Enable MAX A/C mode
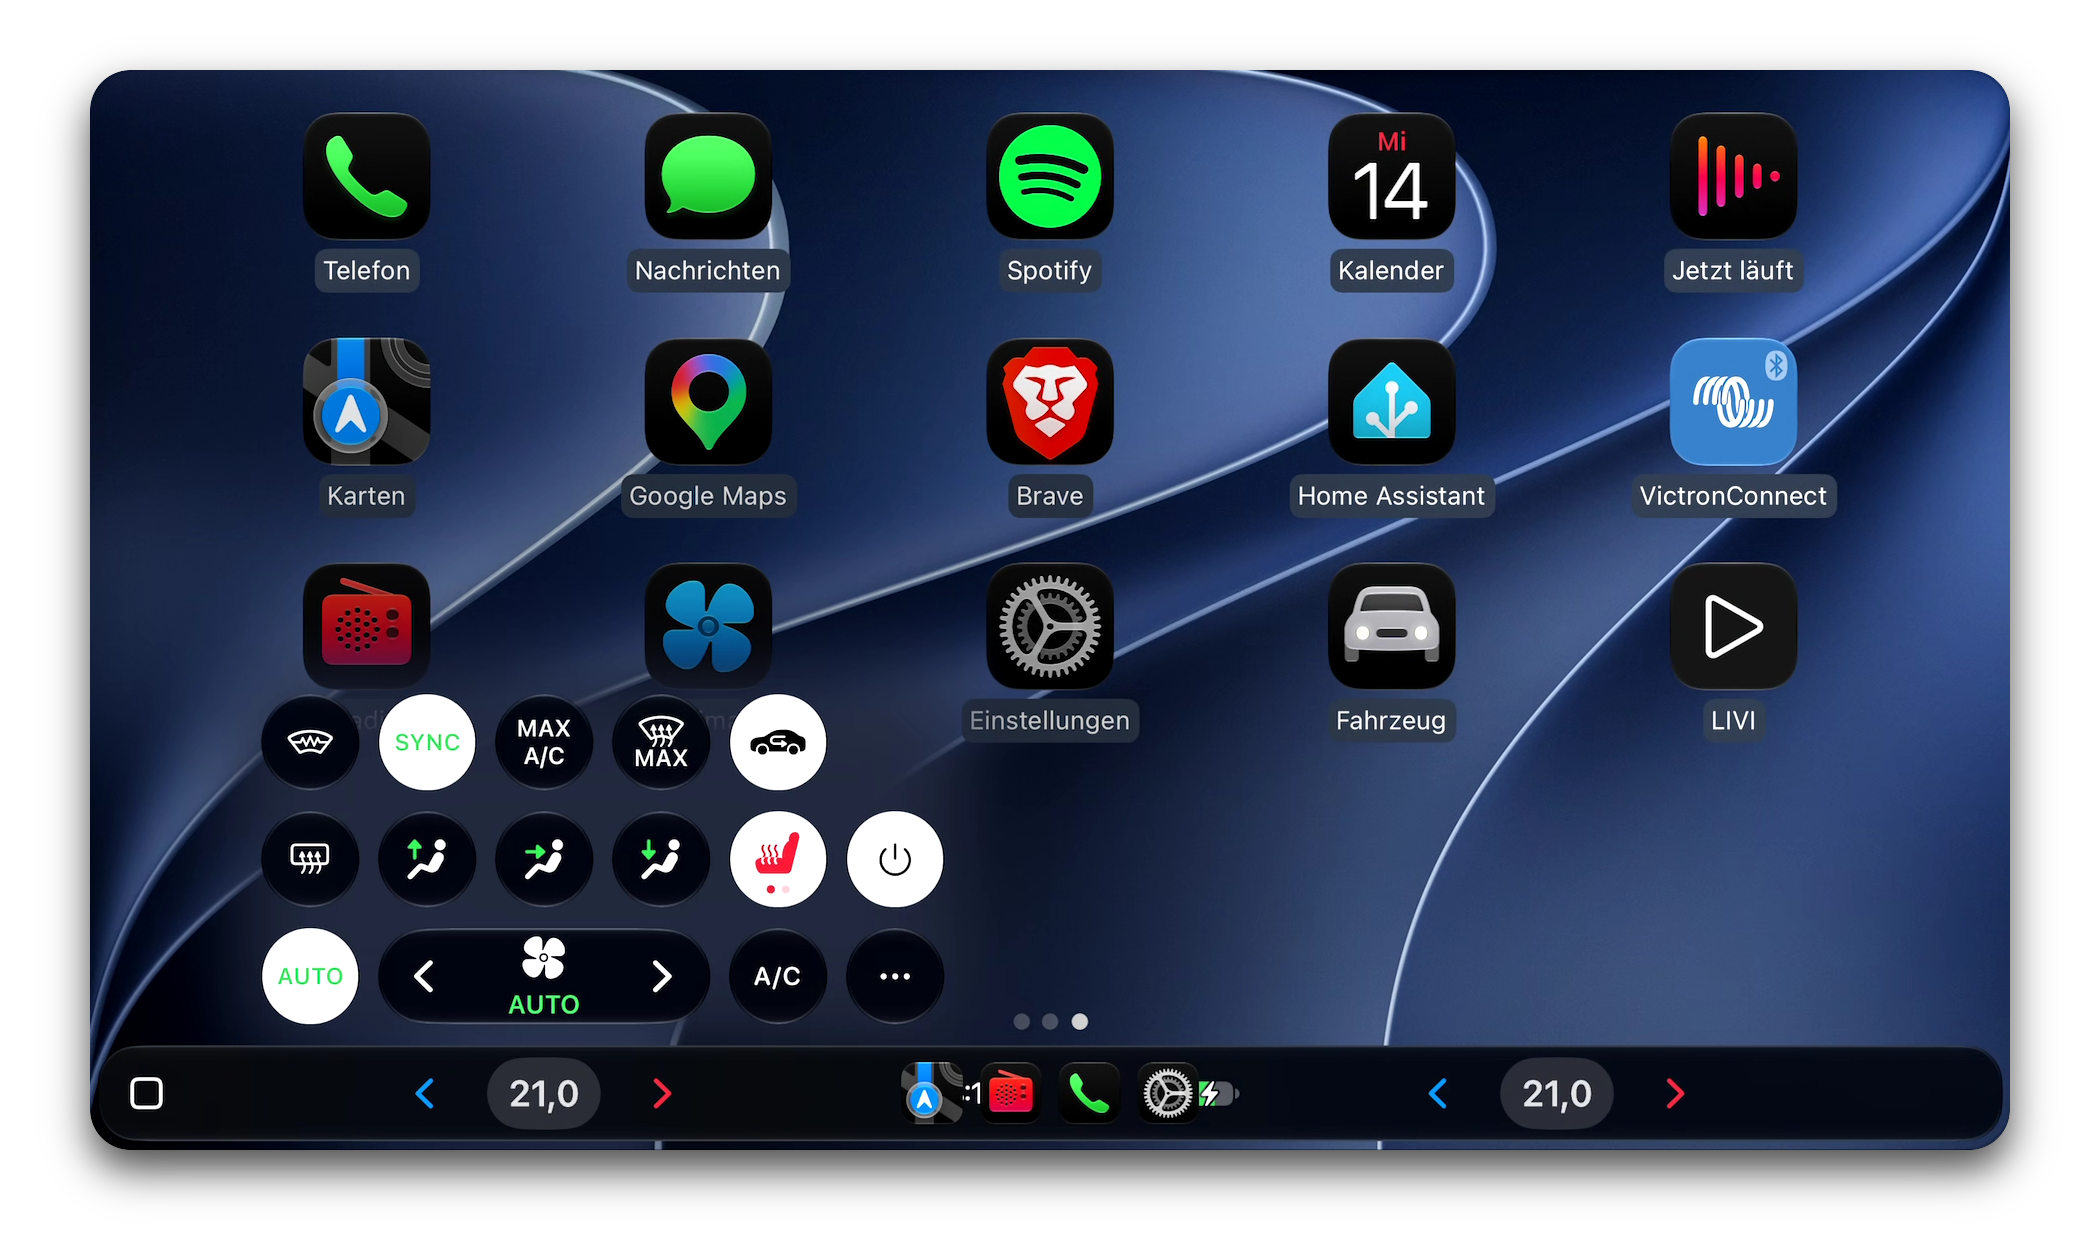This screenshot has width=2100, height=1260. pos(544,742)
